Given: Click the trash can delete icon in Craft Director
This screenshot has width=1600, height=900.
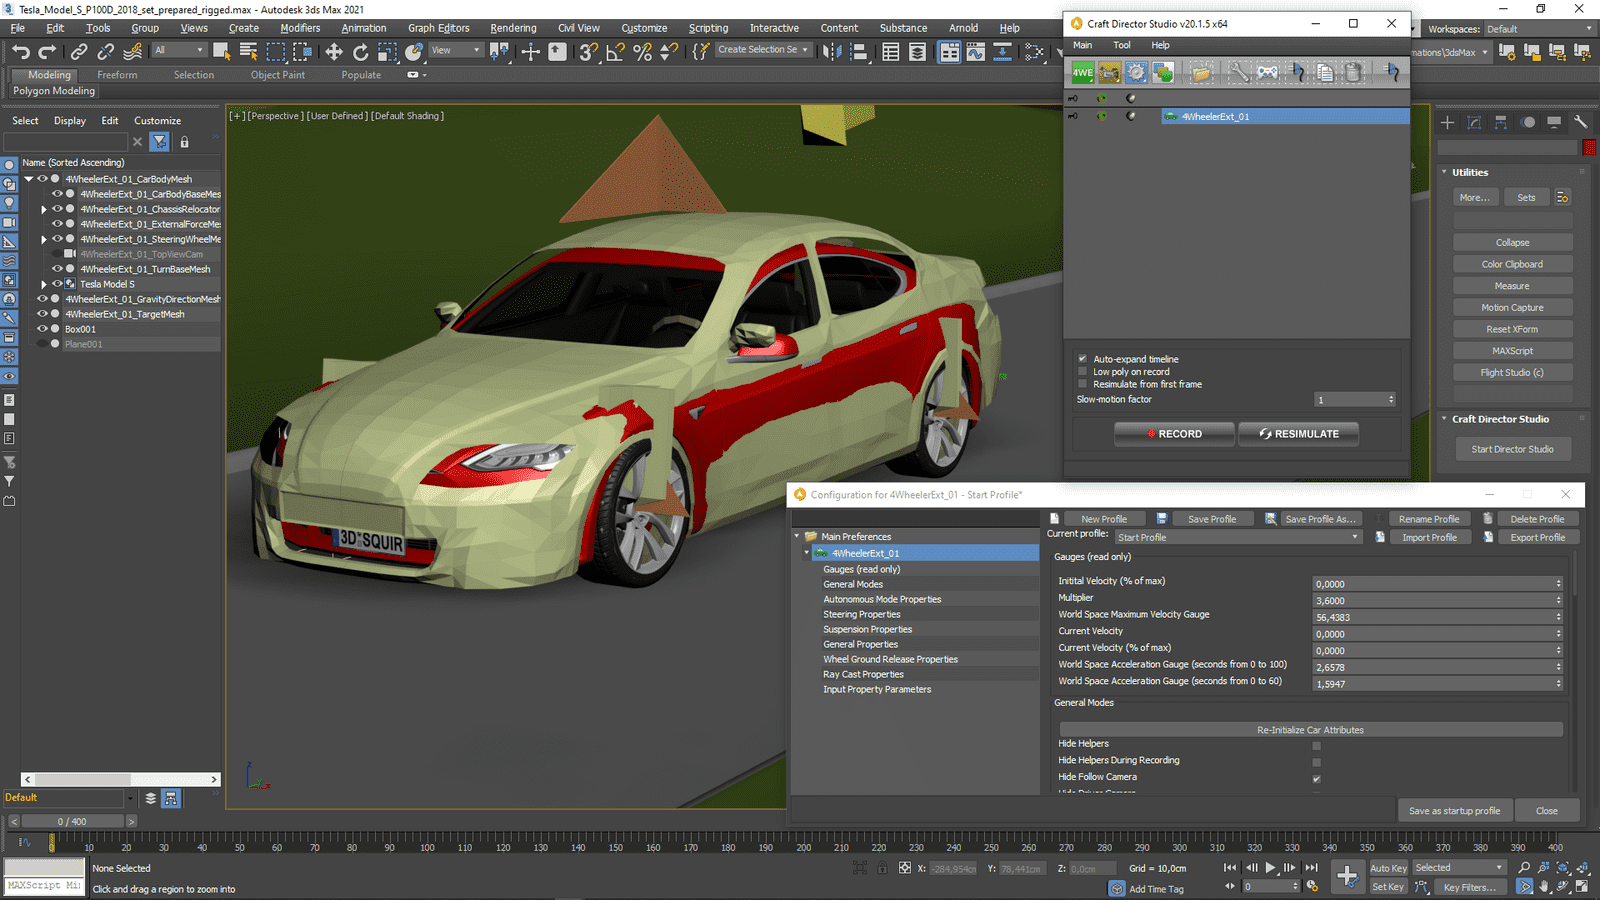Looking at the screenshot, I should 1353,72.
